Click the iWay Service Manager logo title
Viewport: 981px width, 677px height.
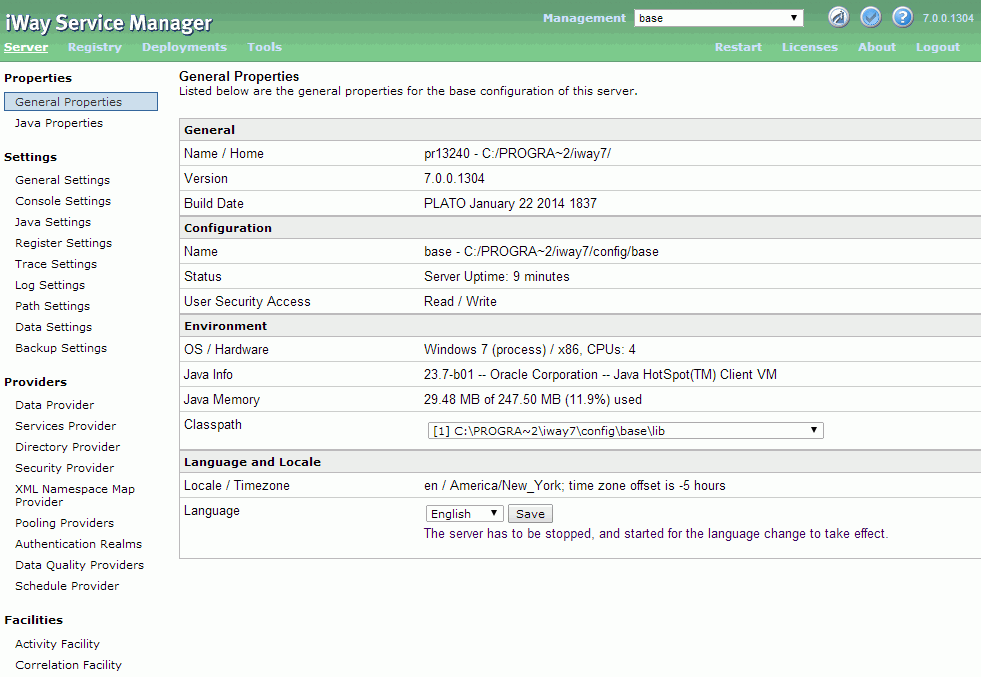tap(109, 23)
